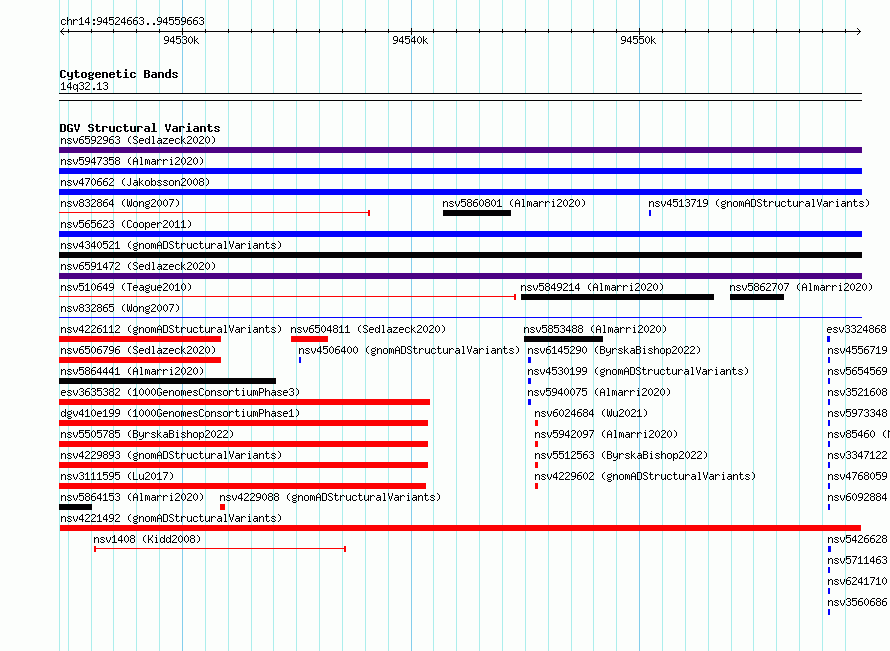Open esv3635382 (1000GenomesConsortiumPhase3) label
890x651 pixels.
tap(180, 392)
